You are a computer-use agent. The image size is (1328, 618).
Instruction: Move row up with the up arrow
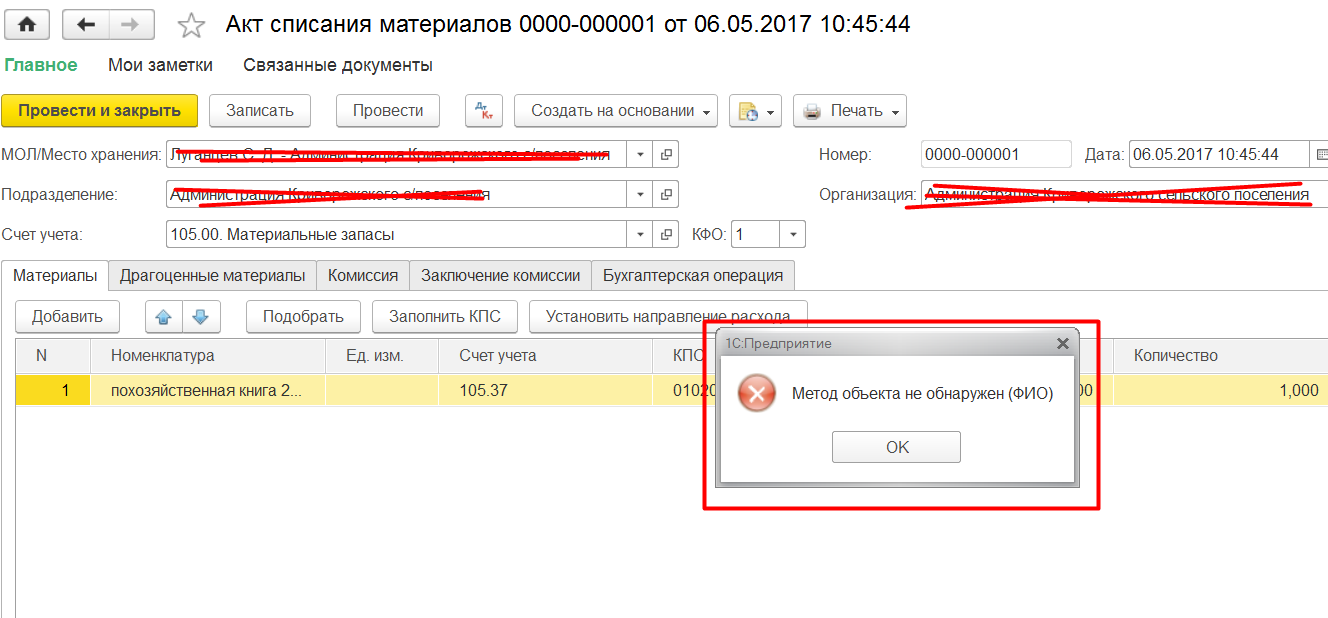coord(164,317)
